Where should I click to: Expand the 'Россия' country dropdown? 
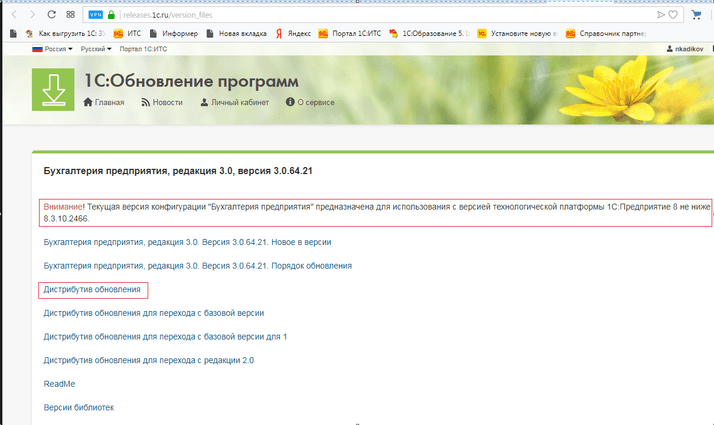coord(52,49)
